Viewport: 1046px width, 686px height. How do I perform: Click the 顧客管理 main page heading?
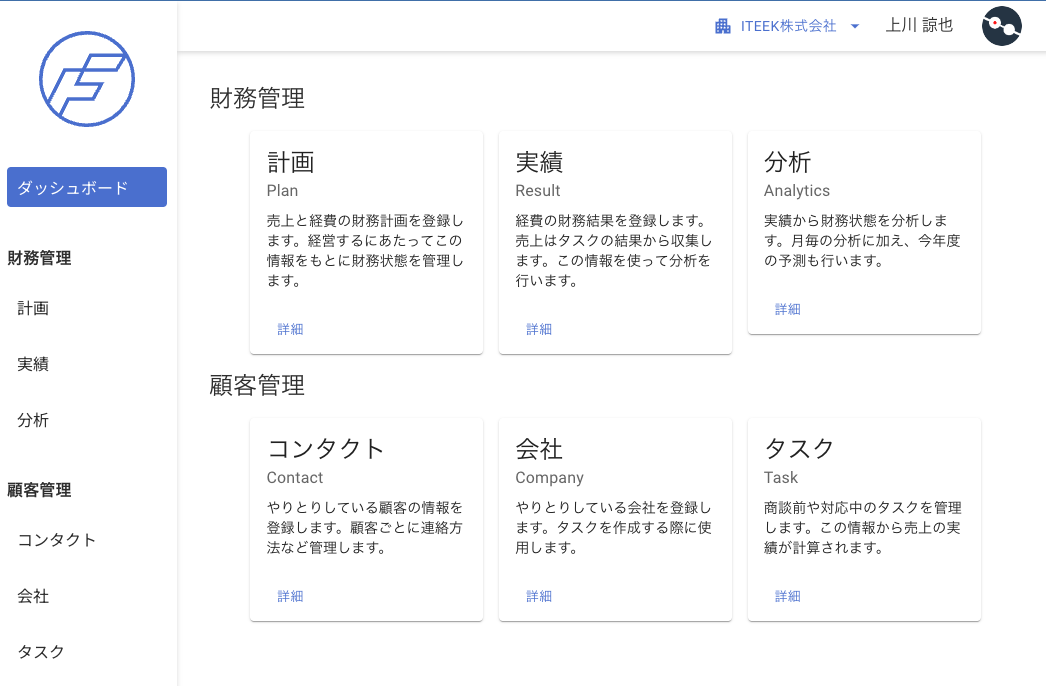pos(257,385)
